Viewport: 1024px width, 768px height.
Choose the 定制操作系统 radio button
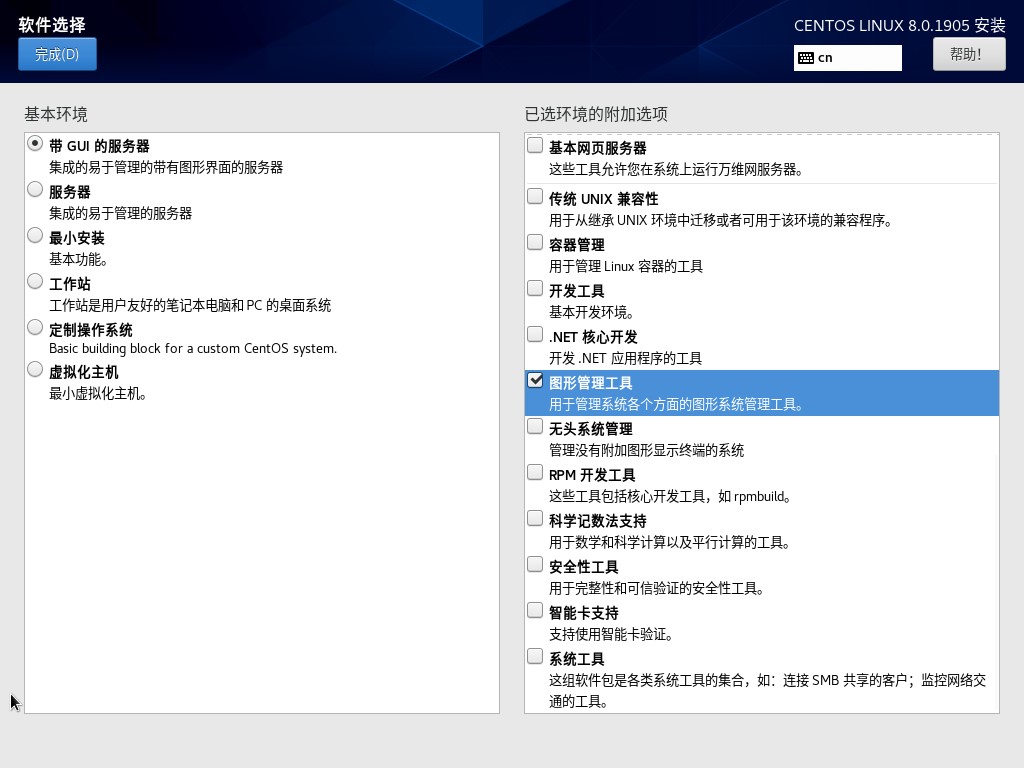point(35,327)
